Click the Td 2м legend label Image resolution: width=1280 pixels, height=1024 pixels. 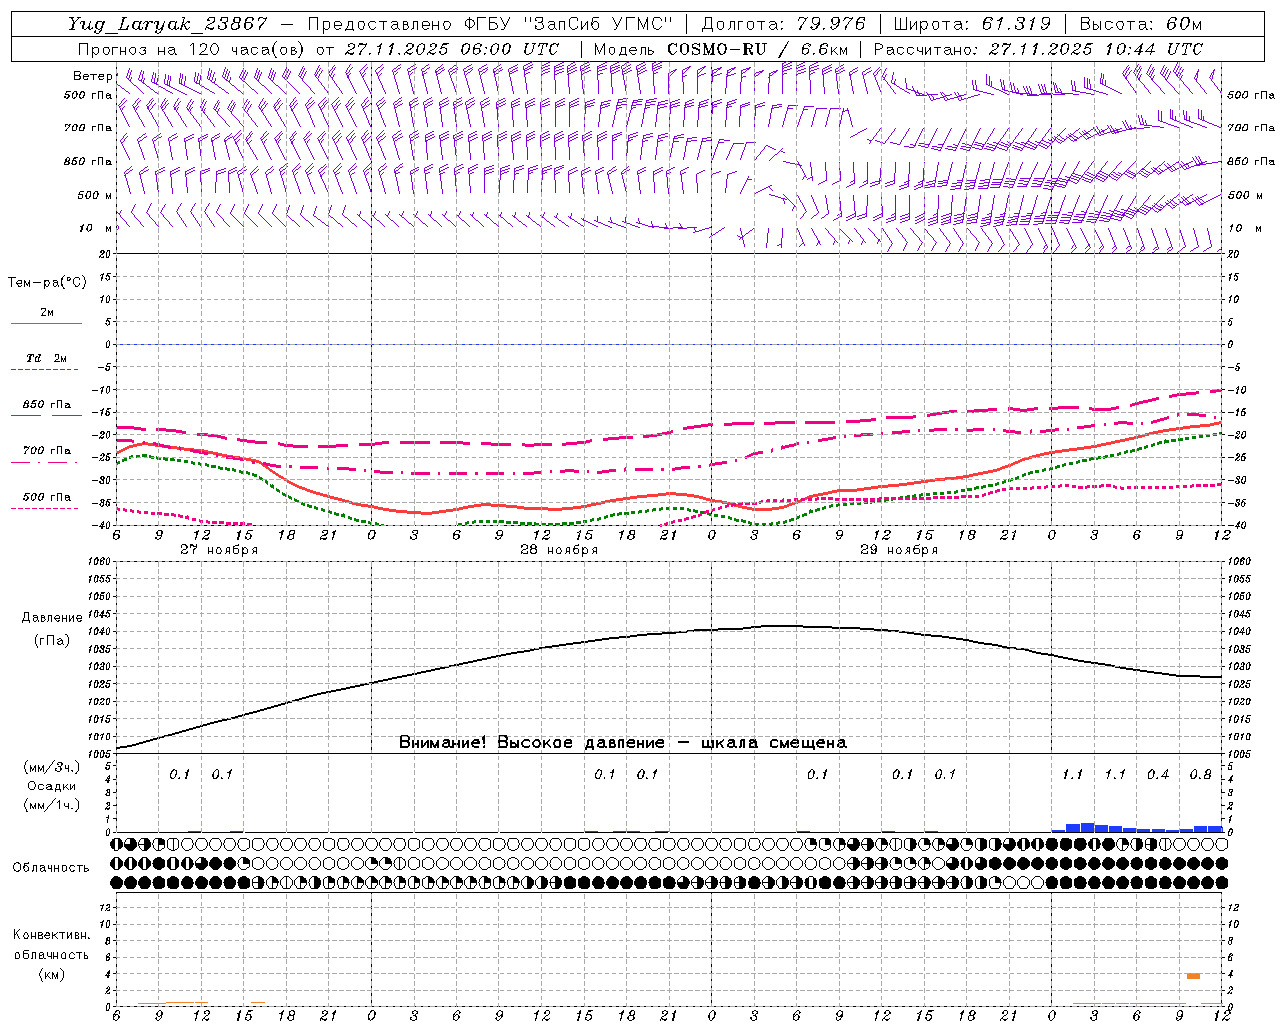(47, 358)
